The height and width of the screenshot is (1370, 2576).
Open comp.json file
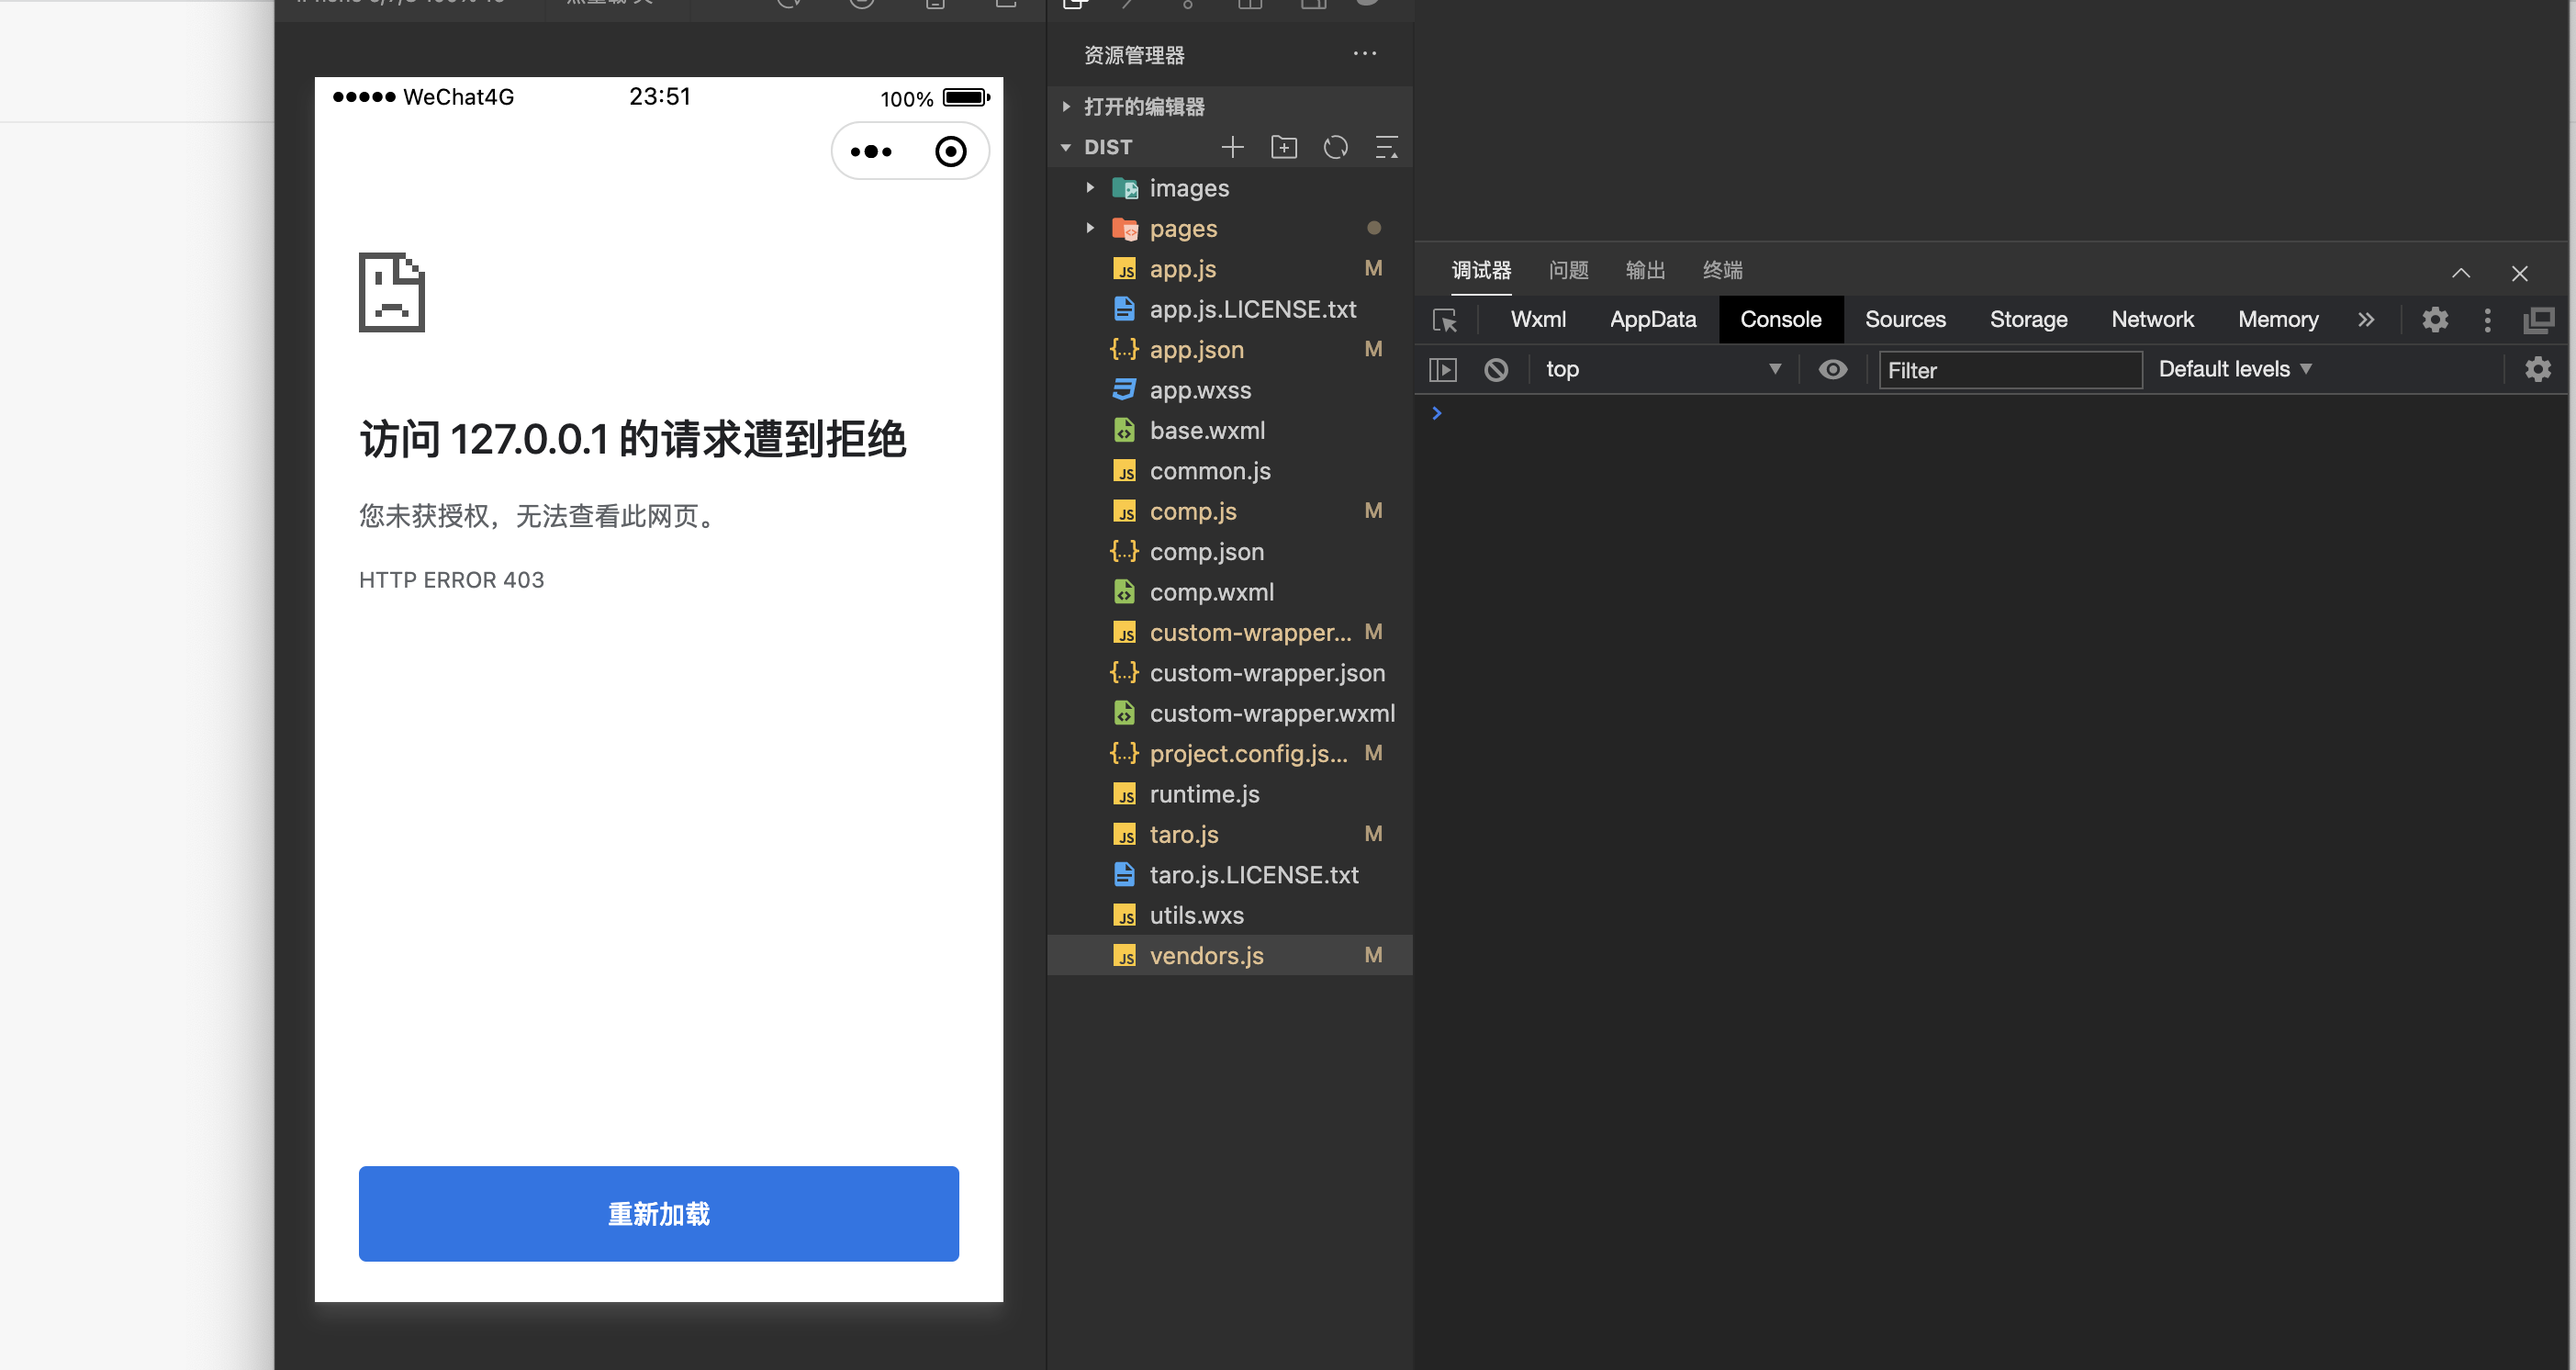click(x=1229, y=551)
